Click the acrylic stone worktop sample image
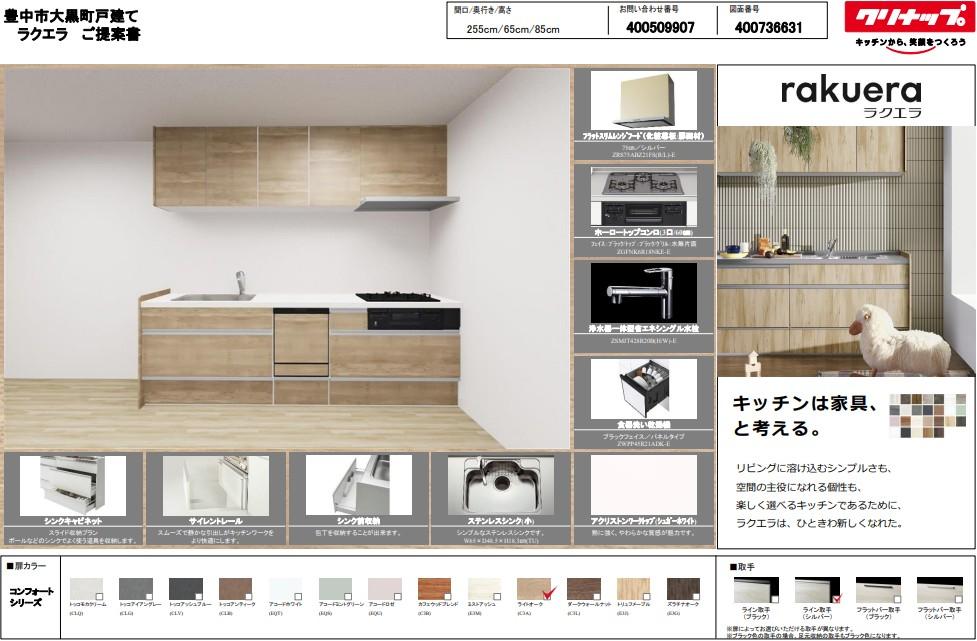The image size is (977, 641). (x=642, y=485)
